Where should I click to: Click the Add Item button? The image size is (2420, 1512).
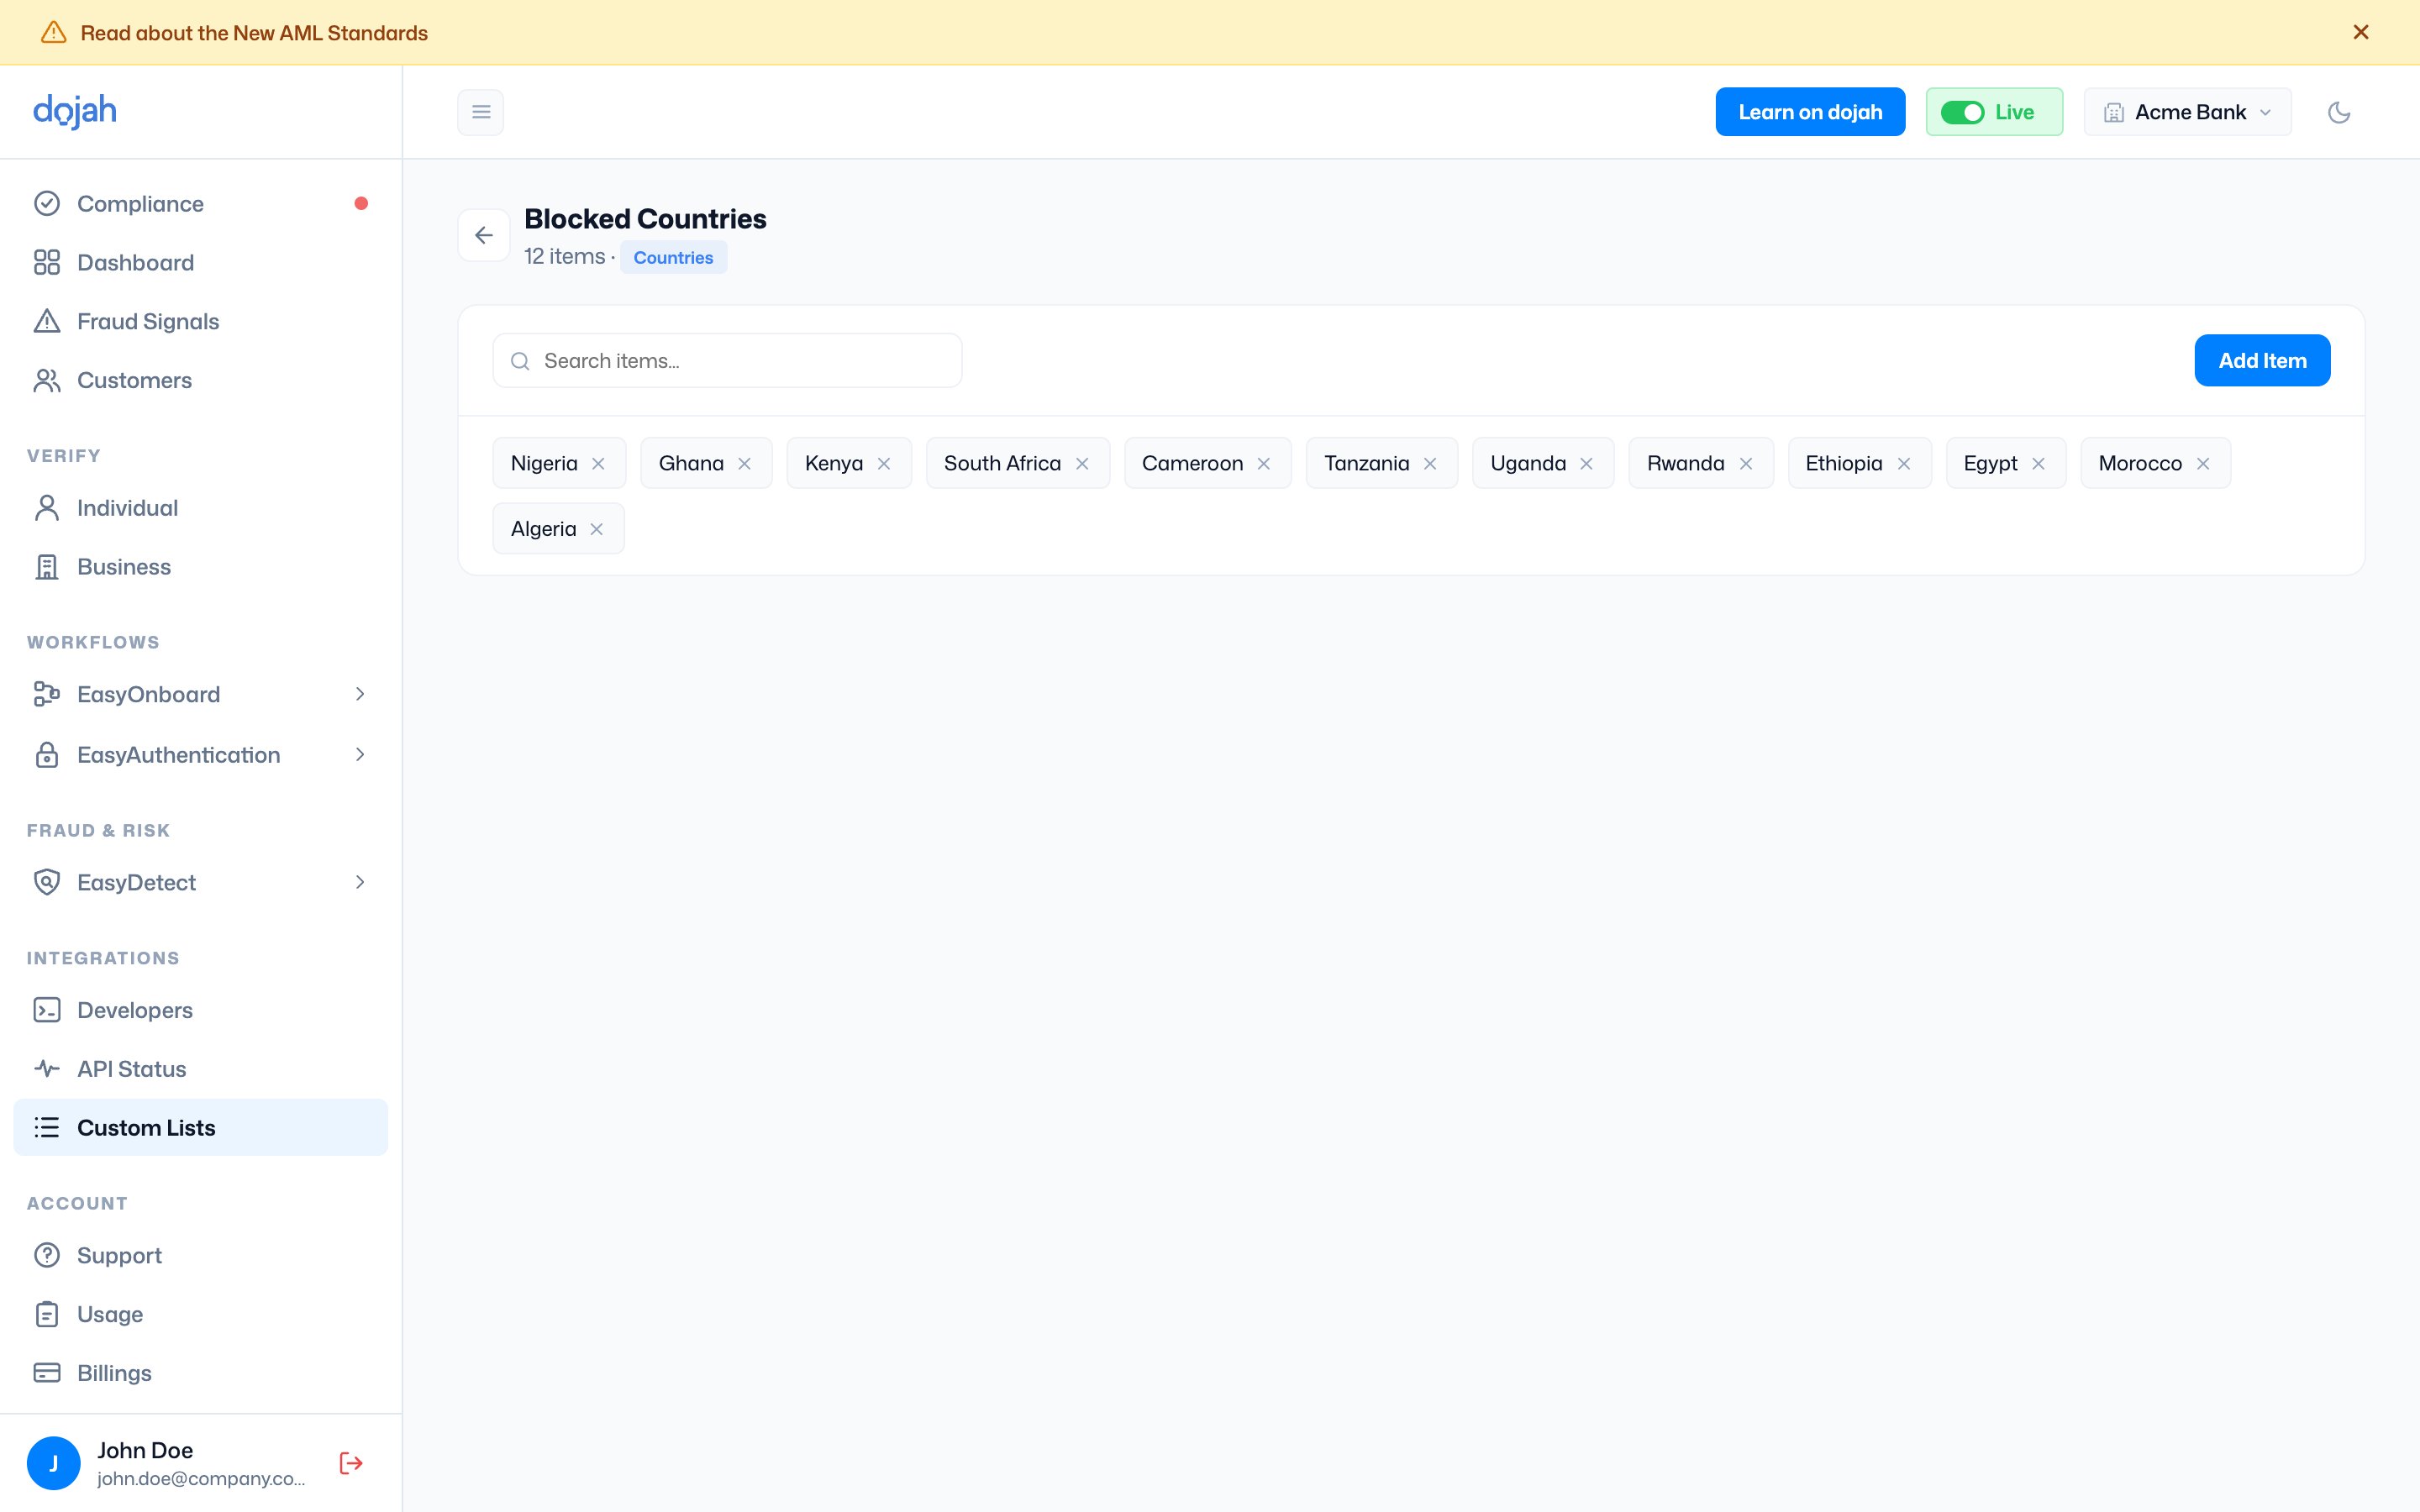[2262, 360]
